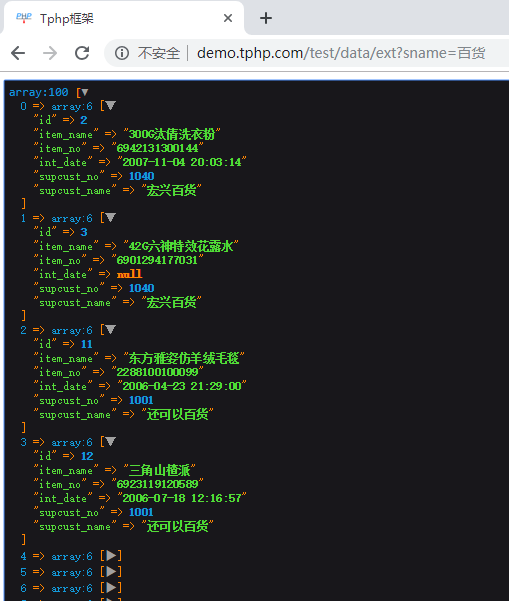Go back using the browser back arrow
509x601 pixels.
[x=18, y=53]
